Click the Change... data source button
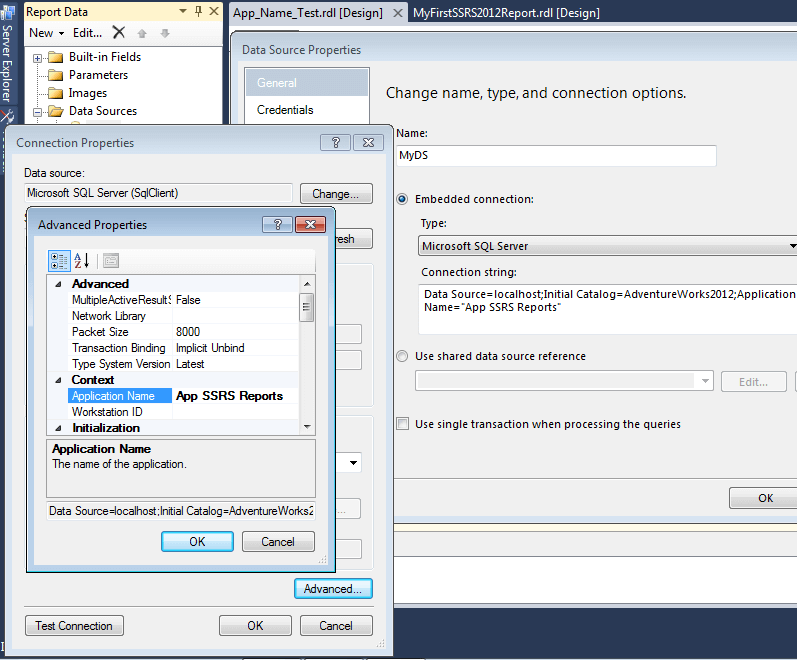Screen dimensions: 797x660 tap(336, 194)
